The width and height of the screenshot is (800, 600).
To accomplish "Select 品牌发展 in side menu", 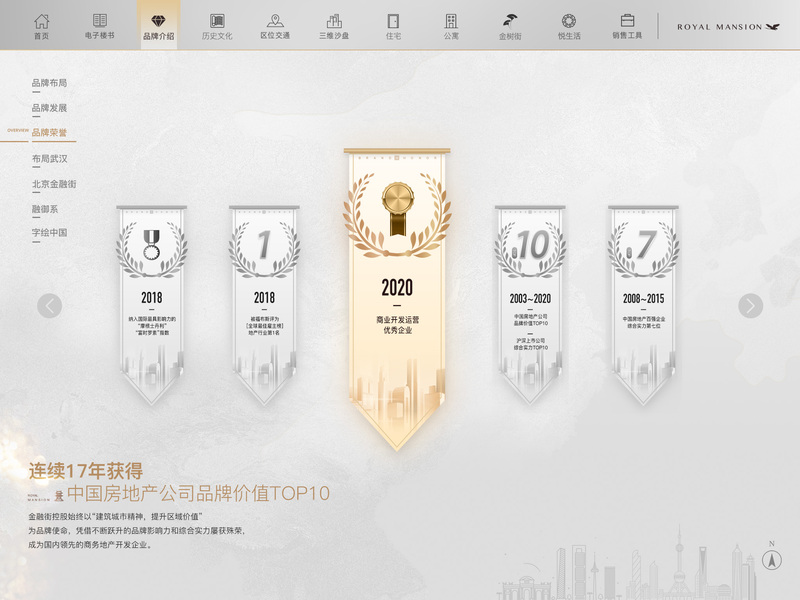I will [x=49, y=108].
